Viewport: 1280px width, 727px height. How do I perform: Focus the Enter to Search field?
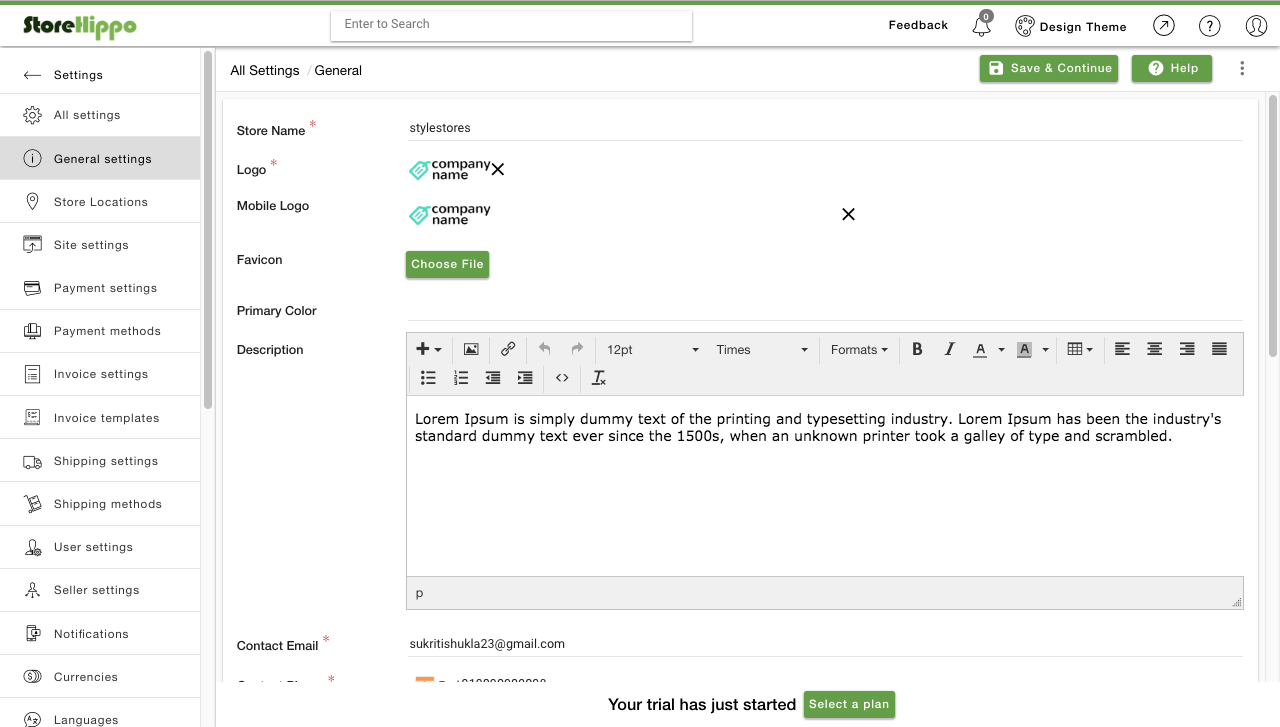click(511, 25)
